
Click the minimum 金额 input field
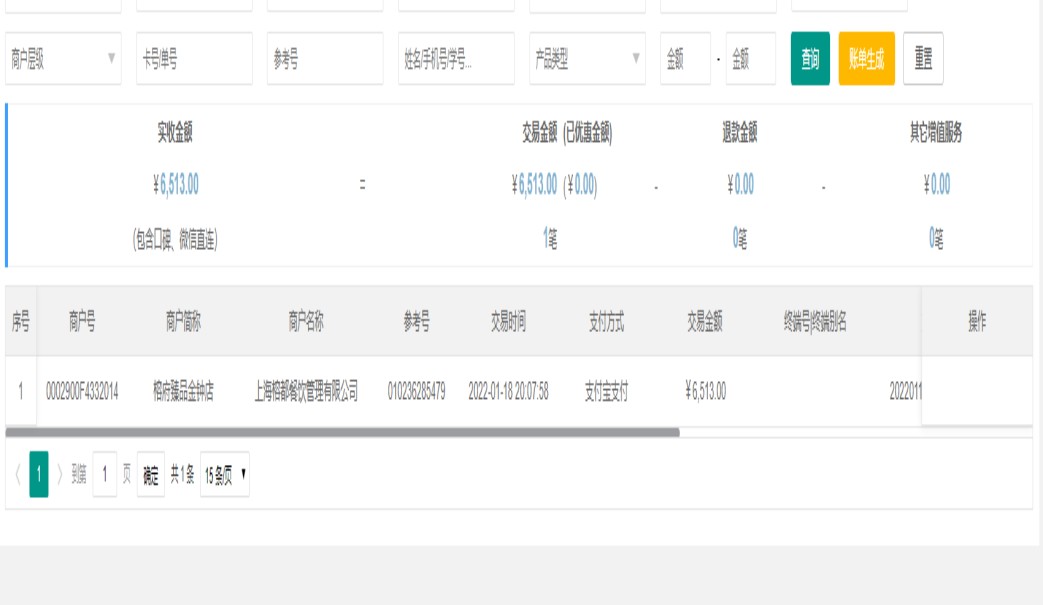coord(685,59)
